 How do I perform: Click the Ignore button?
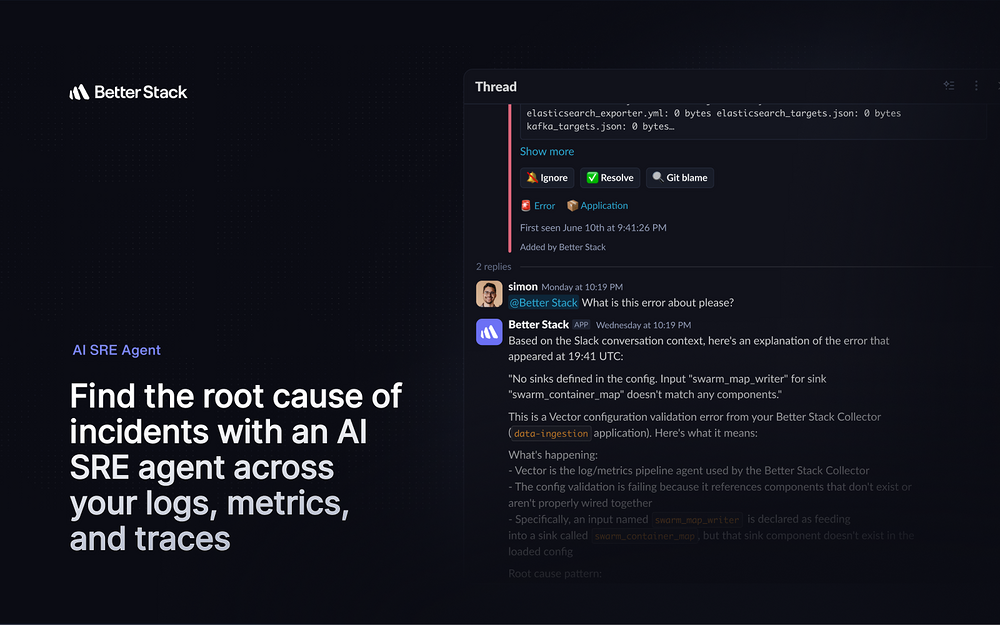pyautogui.click(x=547, y=178)
